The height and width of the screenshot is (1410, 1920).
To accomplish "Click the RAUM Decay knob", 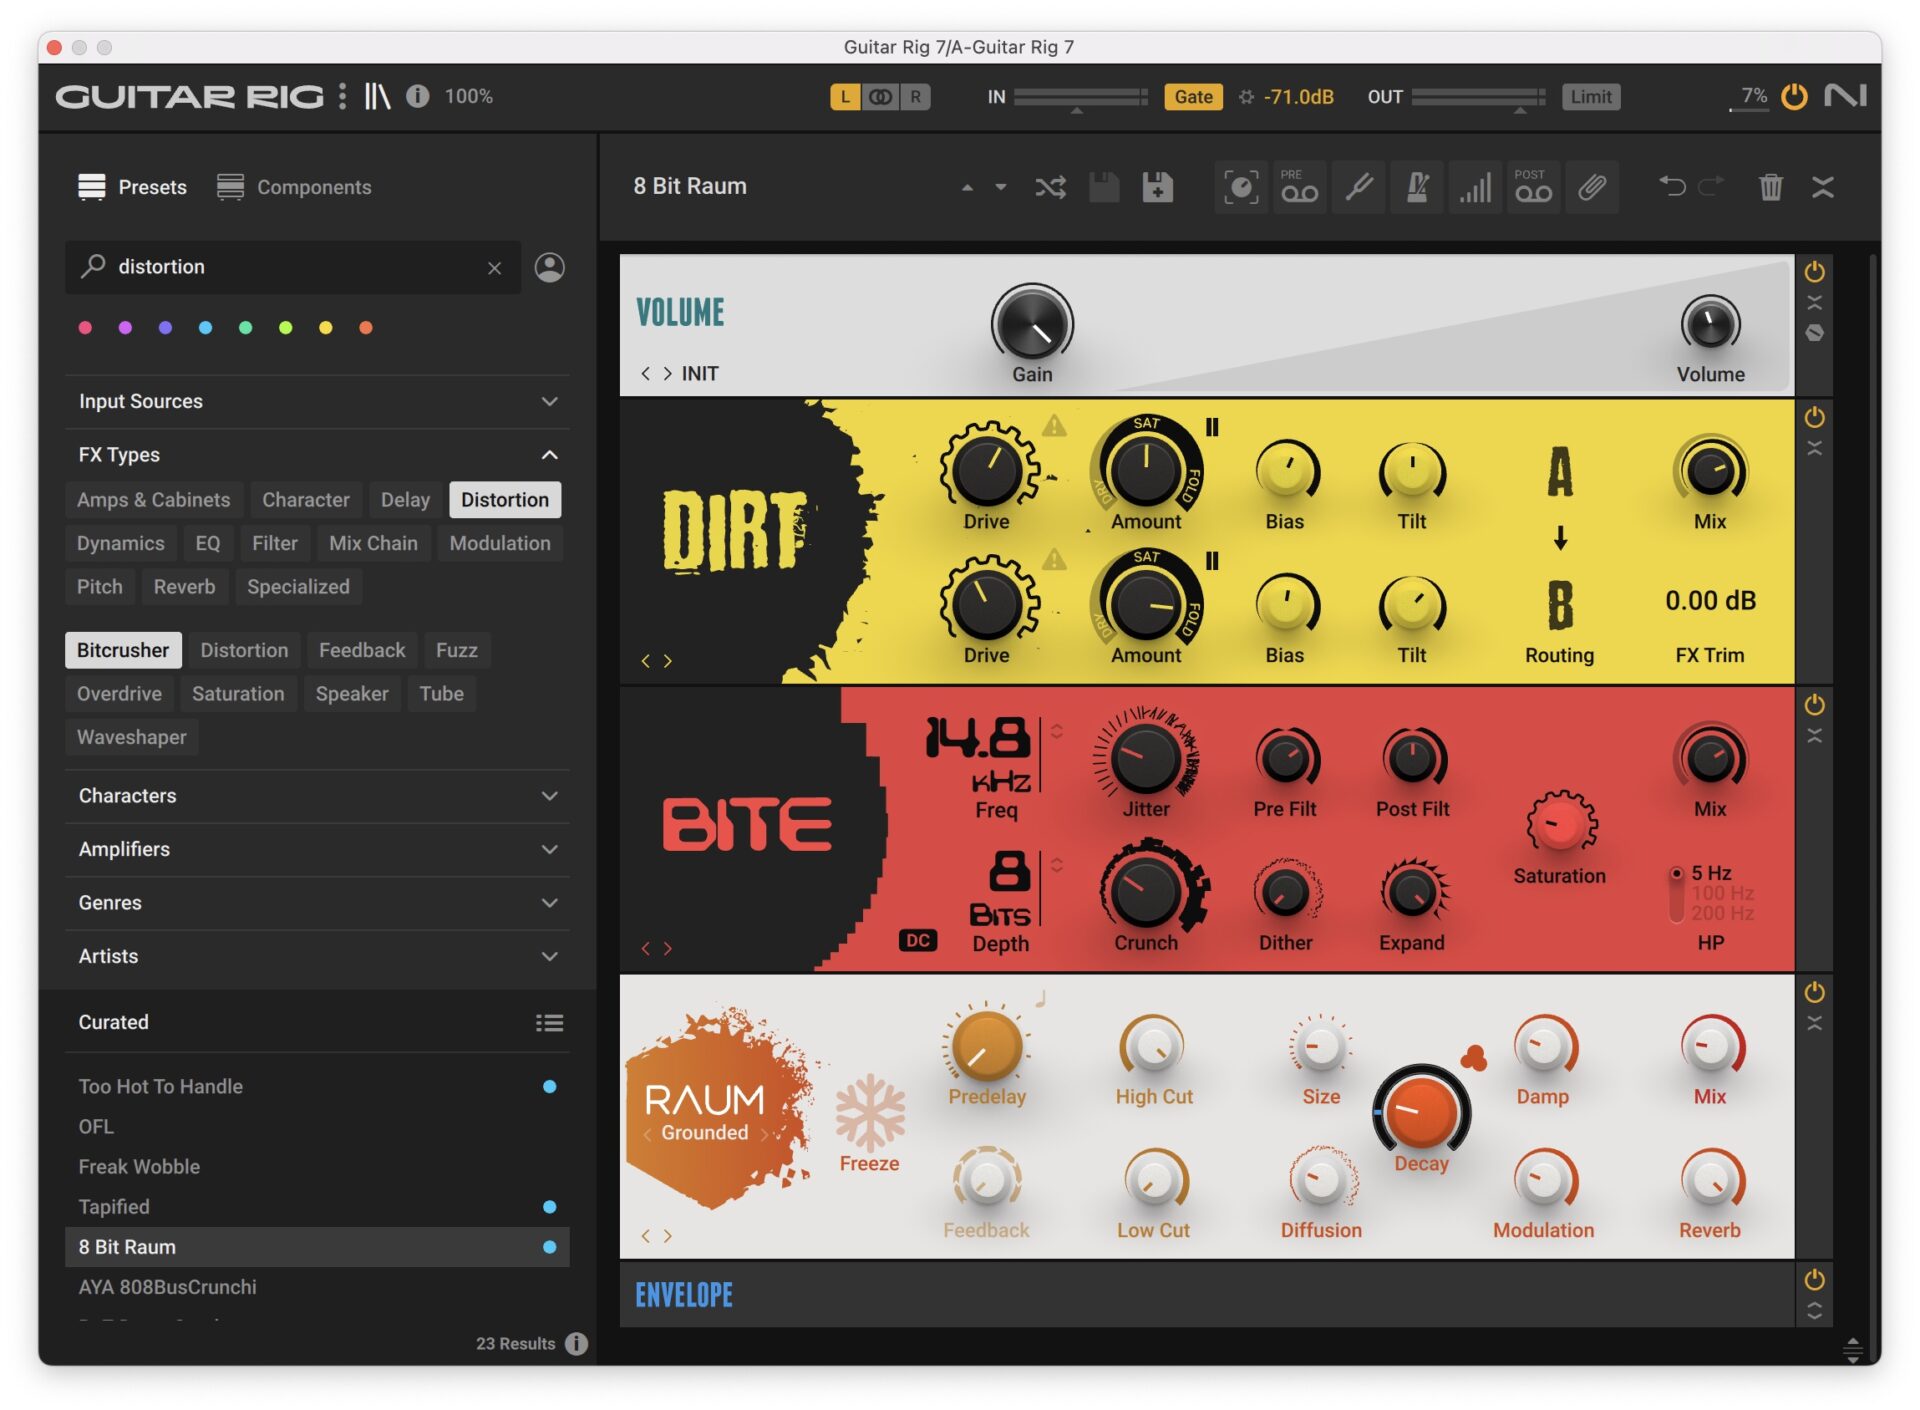I will tap(1420, 1110).
